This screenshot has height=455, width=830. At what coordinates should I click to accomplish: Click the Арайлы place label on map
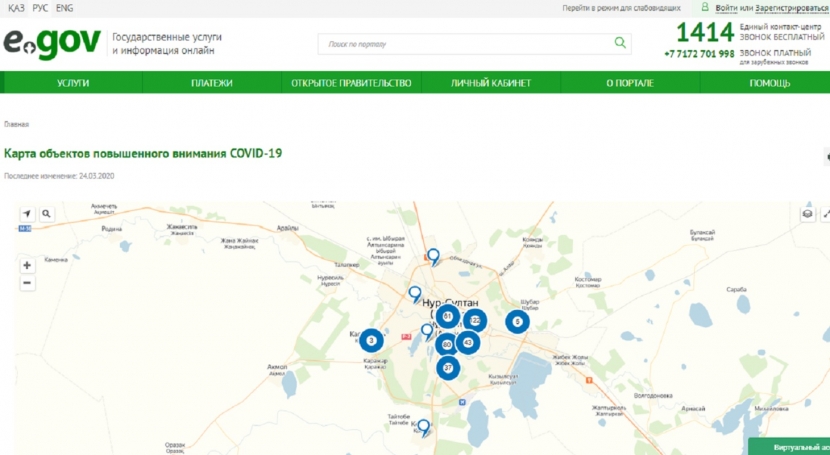(x=287, y=228)
